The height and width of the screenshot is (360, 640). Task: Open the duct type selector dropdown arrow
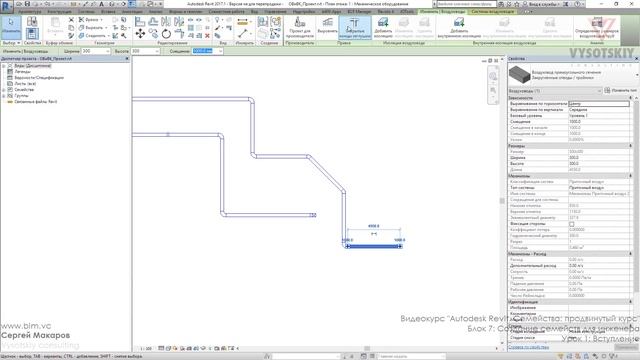[x=637, y=75]
